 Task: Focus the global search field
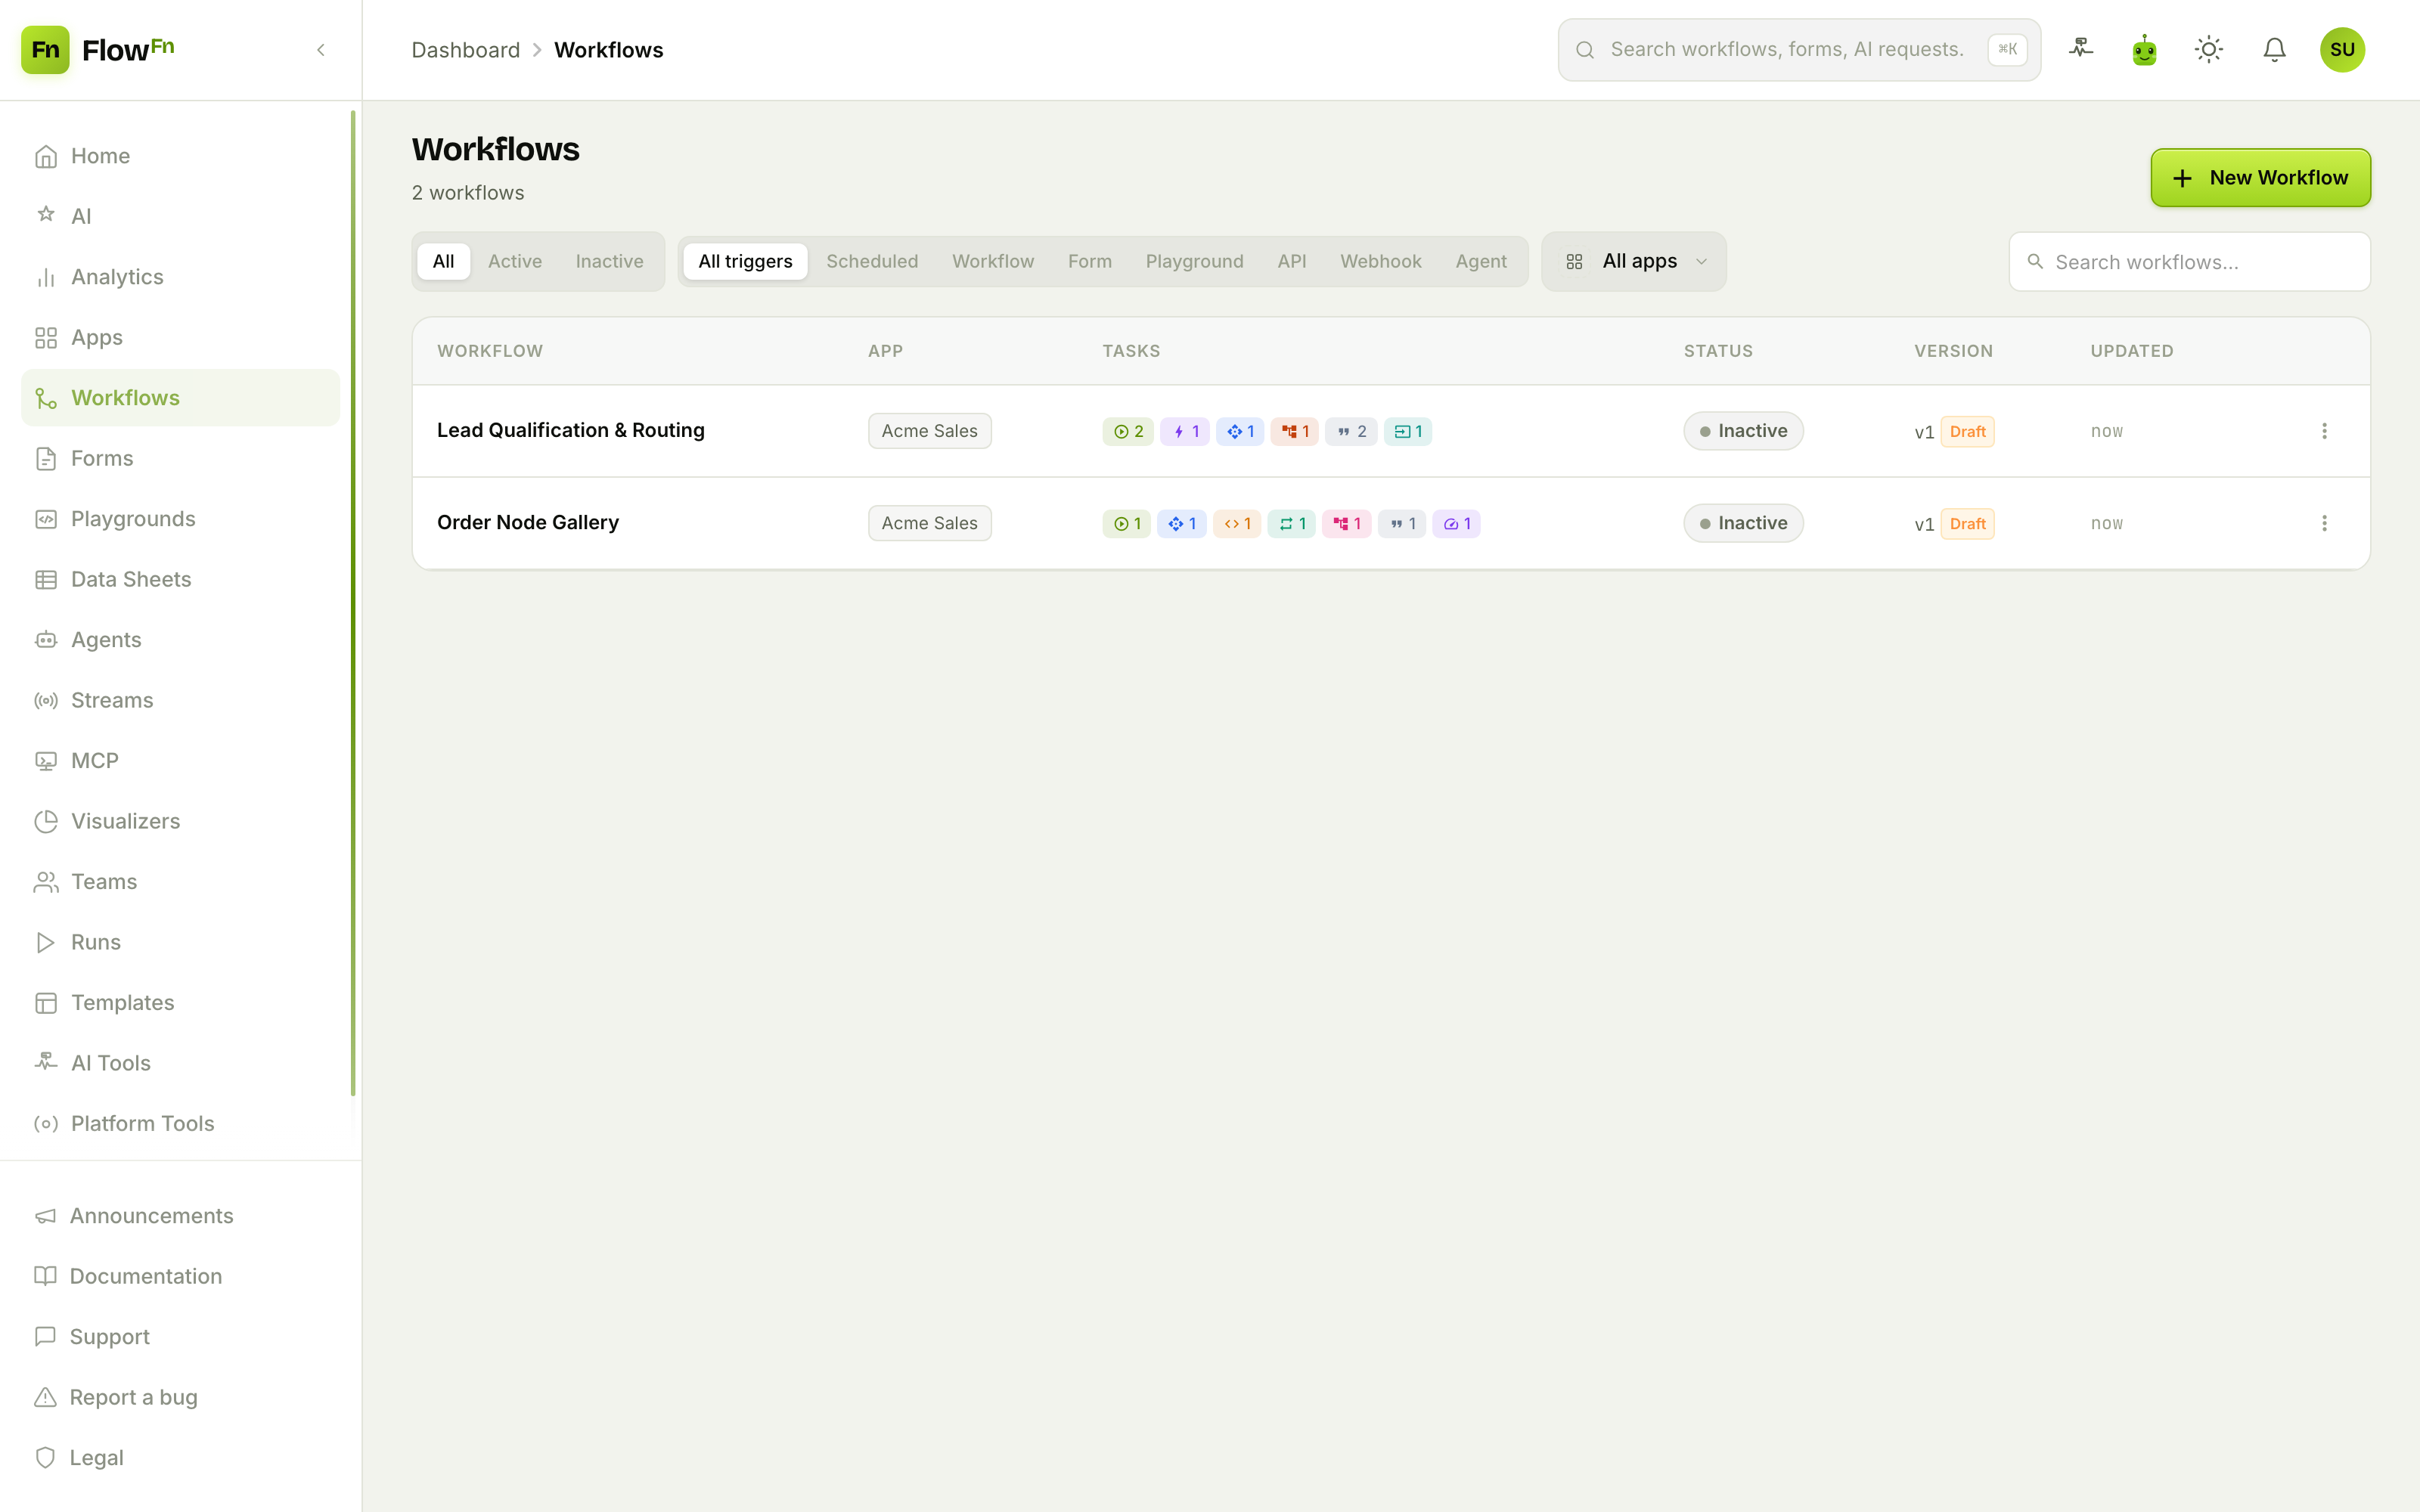point(1799,50)
